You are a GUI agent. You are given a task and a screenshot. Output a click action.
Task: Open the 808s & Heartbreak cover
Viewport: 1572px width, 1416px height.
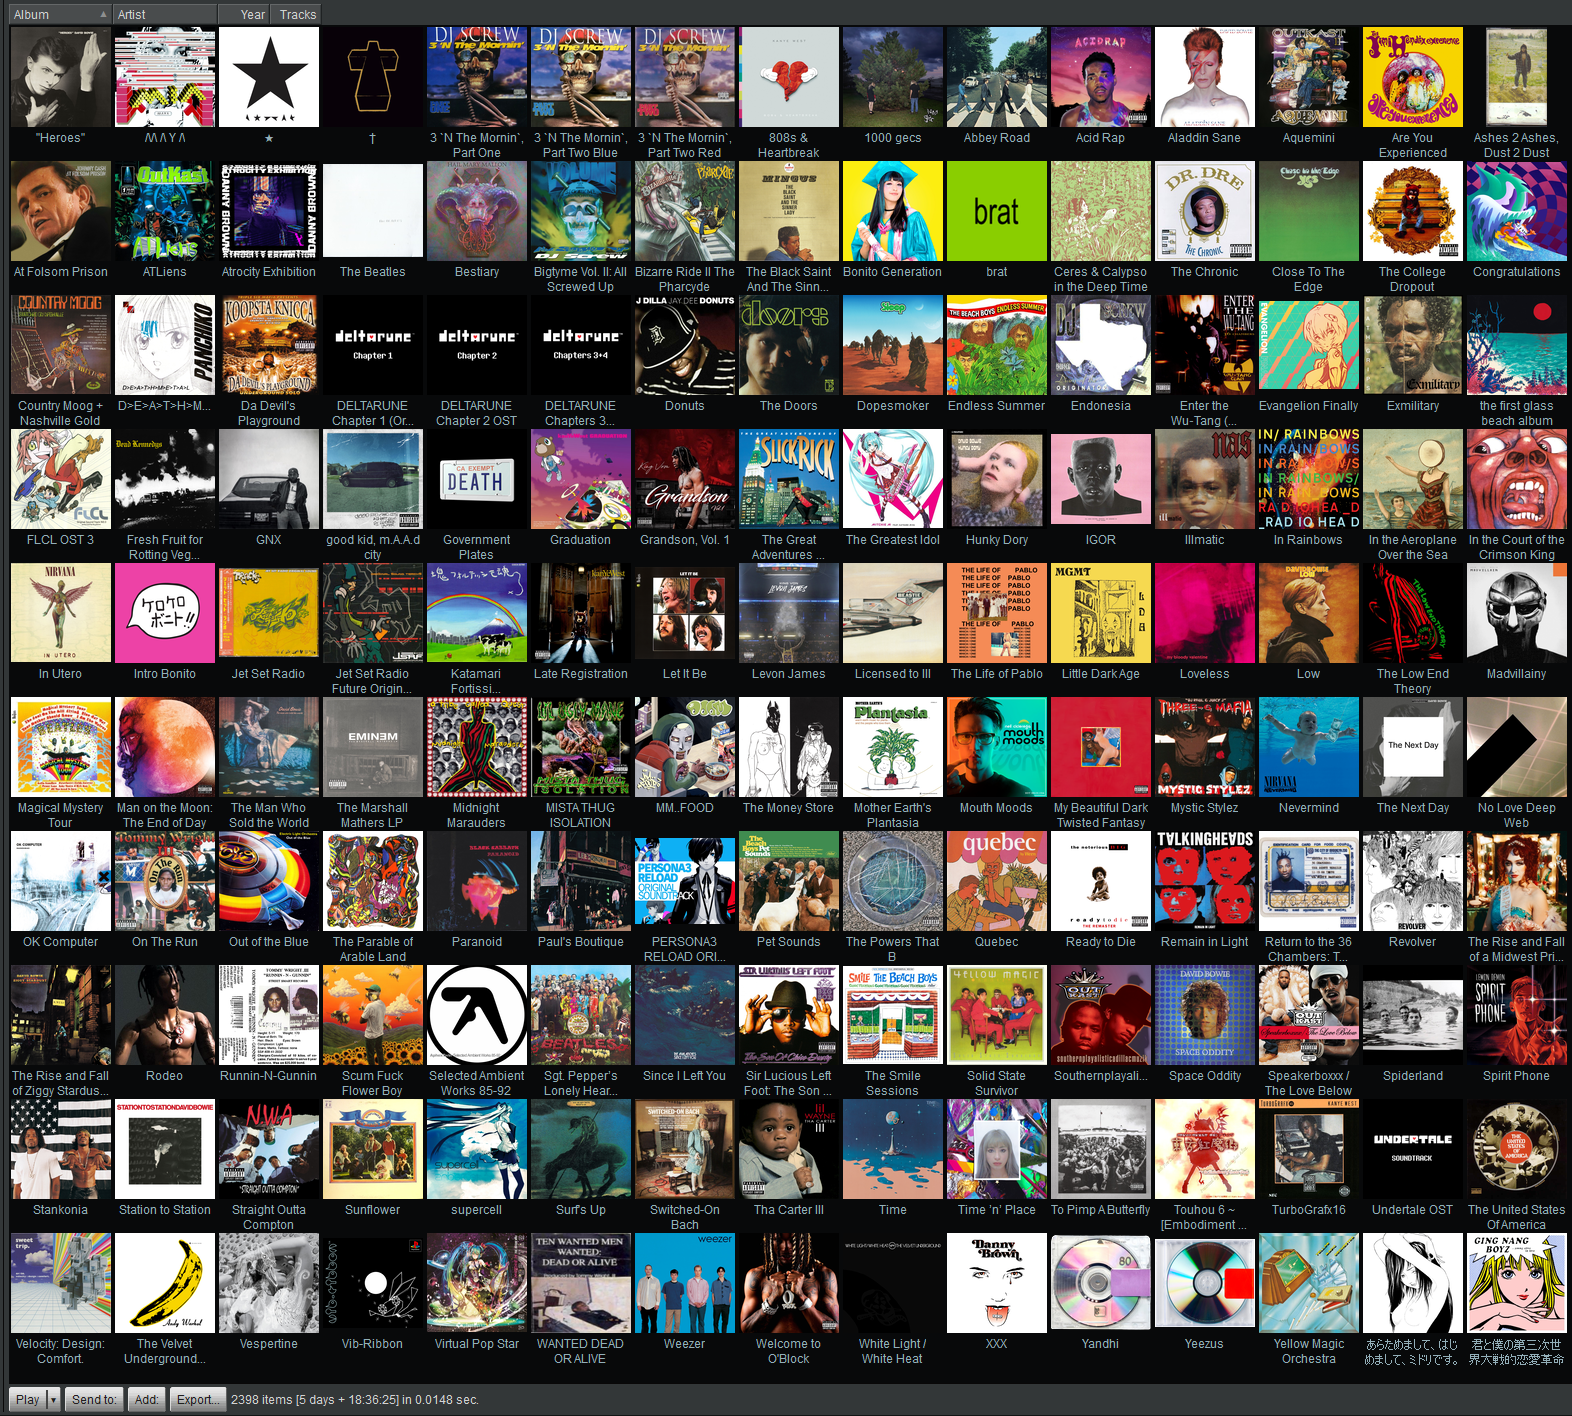[x=789, y=77]
